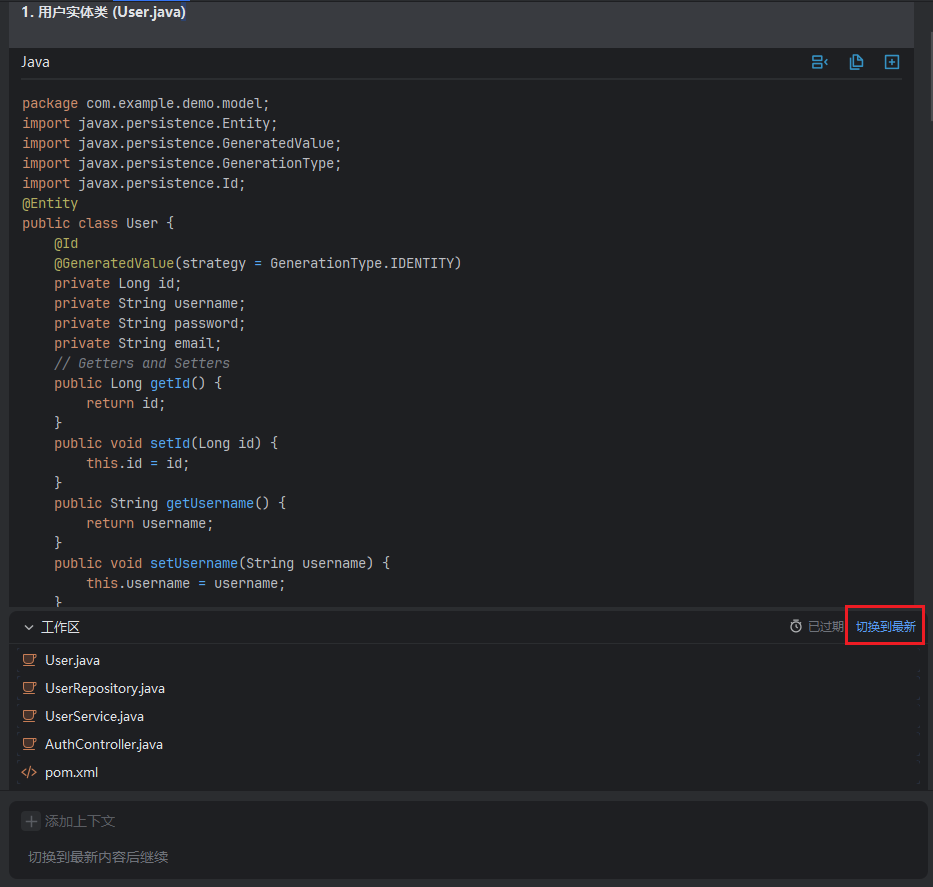Collapse the 工作区 section

[x=29, y=627]
